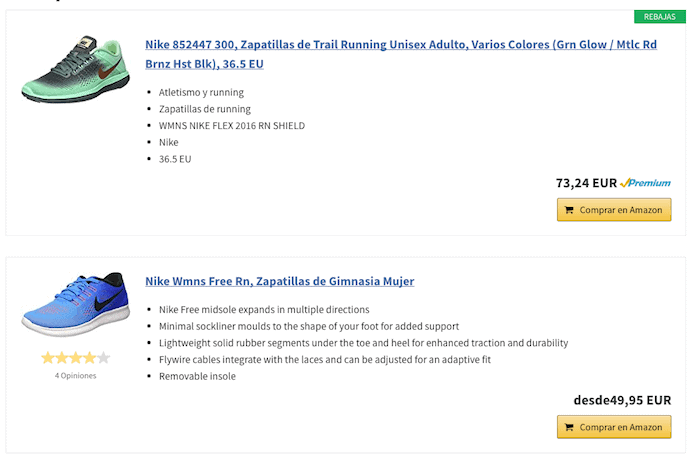The image size is (700, 463).
Task: Select the Removable insole bullet text
Action: pyautogui.click(x=197, y=376)
